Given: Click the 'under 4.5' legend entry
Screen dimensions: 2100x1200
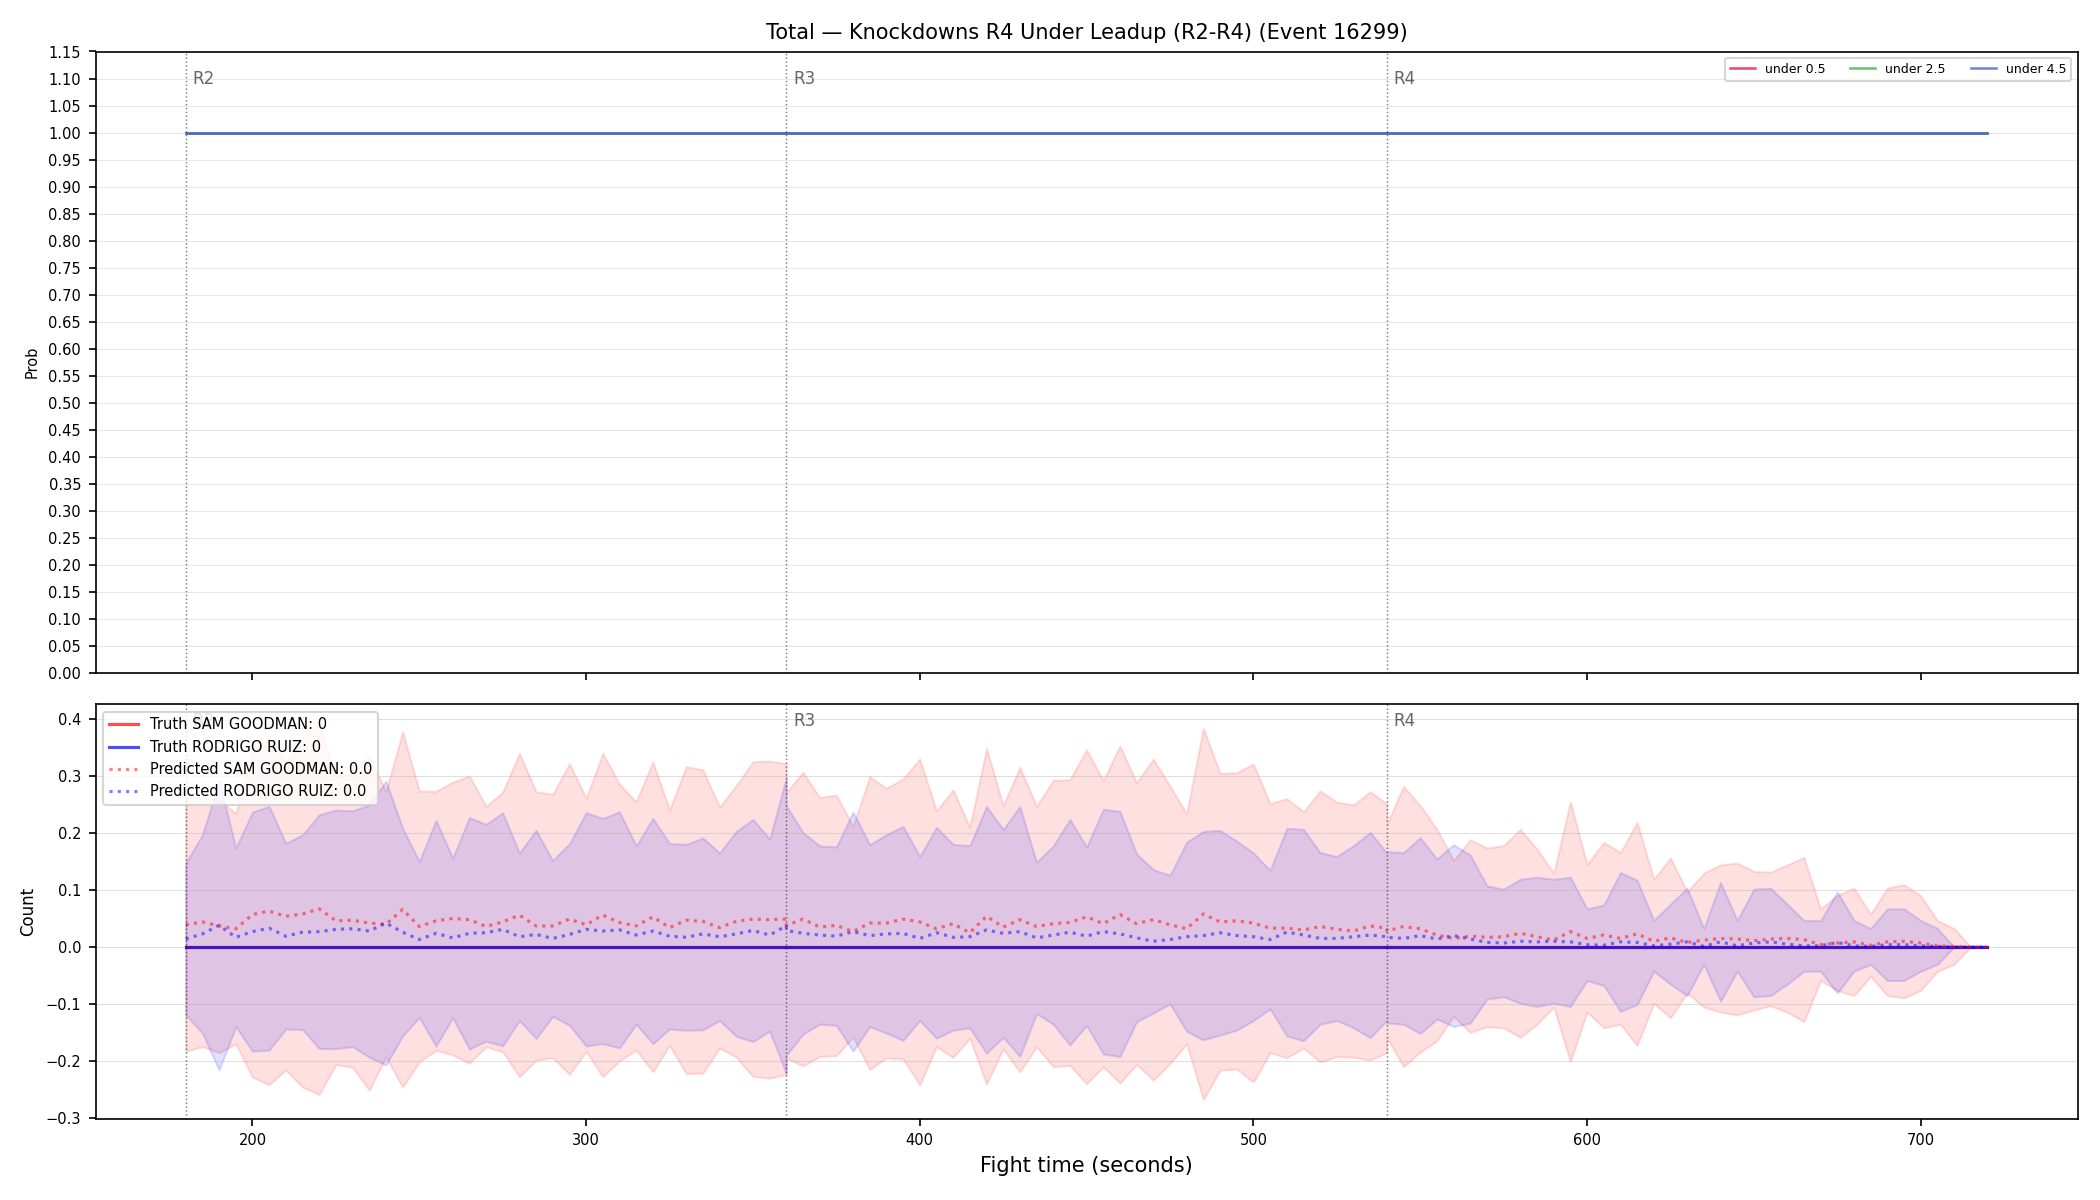Looking at the screenshot, I should [2018, 69].
